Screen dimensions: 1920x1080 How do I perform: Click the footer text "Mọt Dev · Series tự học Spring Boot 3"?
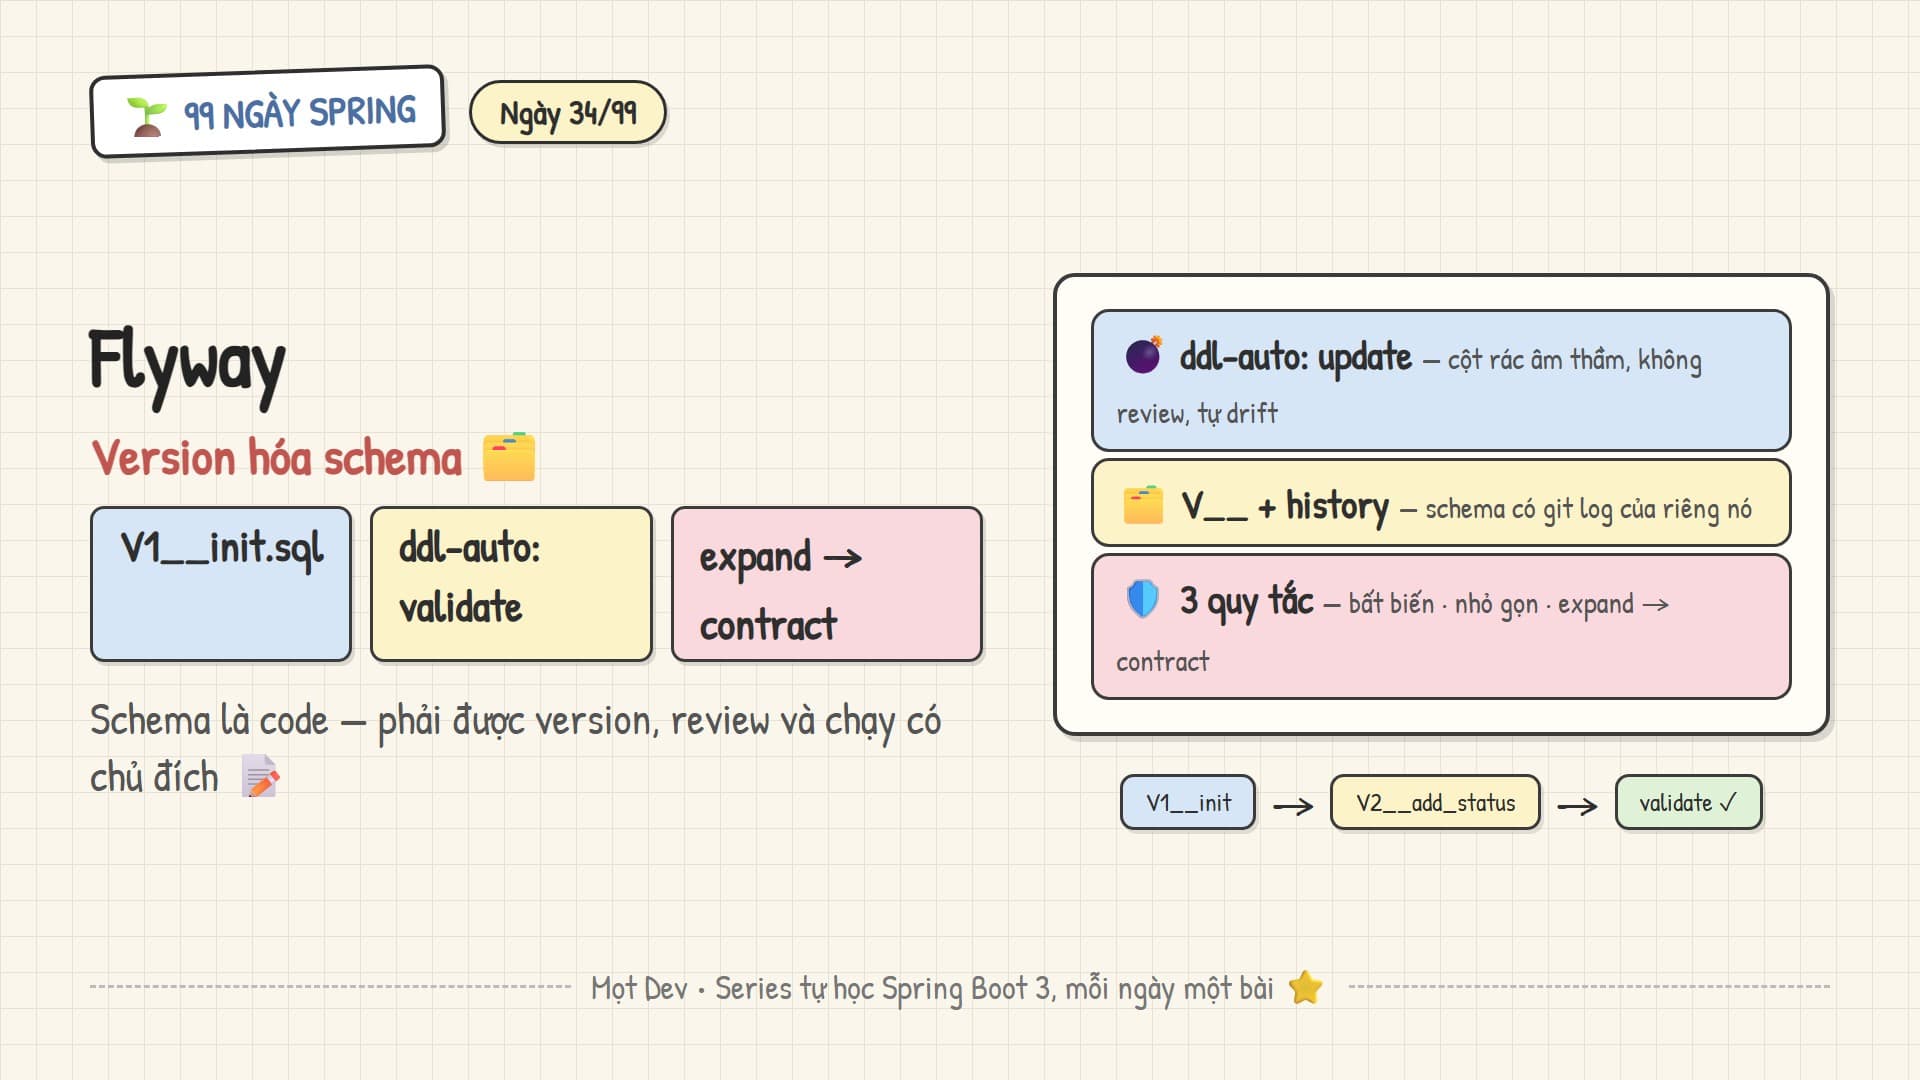pos(821,989)
